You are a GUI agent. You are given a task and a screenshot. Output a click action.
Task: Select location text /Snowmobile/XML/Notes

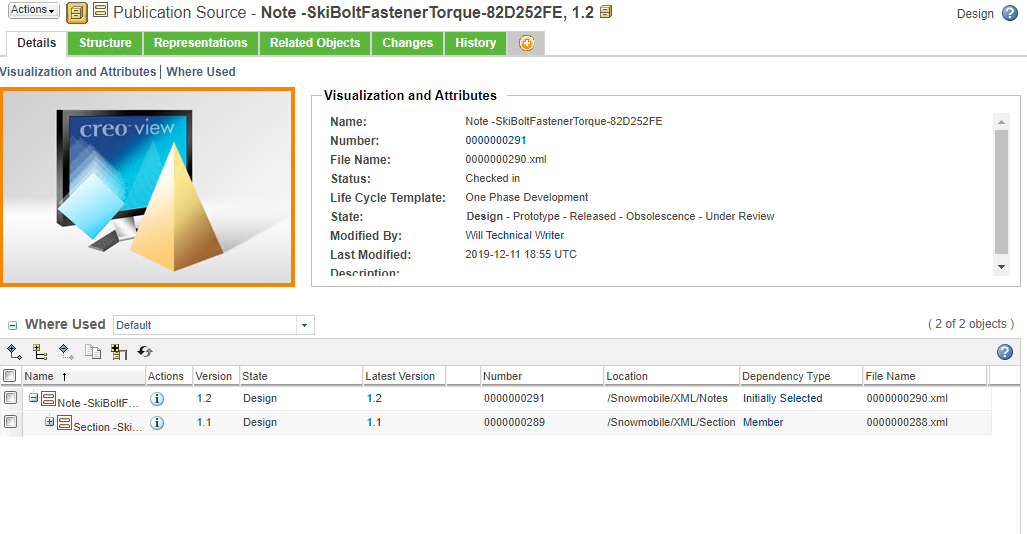click(x=667, y=398)
